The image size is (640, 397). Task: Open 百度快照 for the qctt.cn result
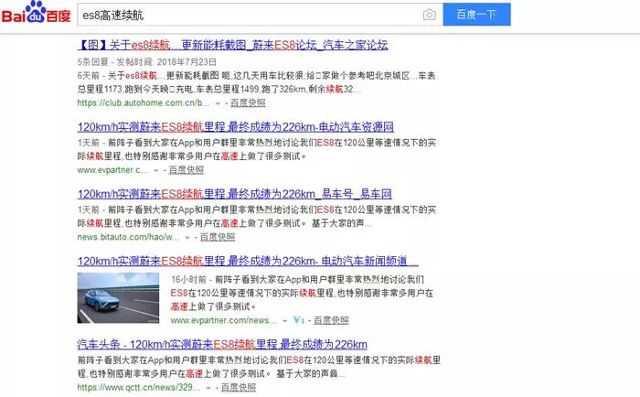238,387
